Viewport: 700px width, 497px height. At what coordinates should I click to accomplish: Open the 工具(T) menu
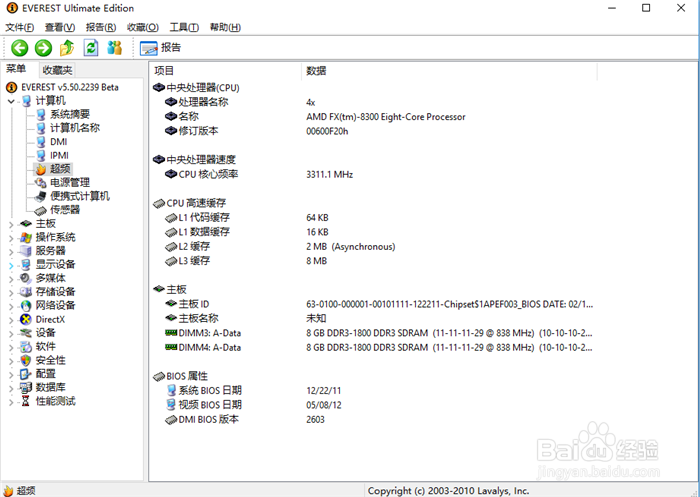[x=184, y=28]
